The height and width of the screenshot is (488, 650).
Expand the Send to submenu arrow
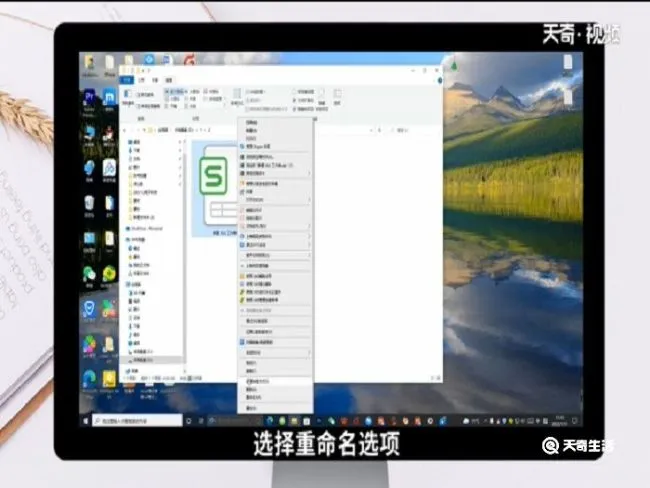[309, 352]
